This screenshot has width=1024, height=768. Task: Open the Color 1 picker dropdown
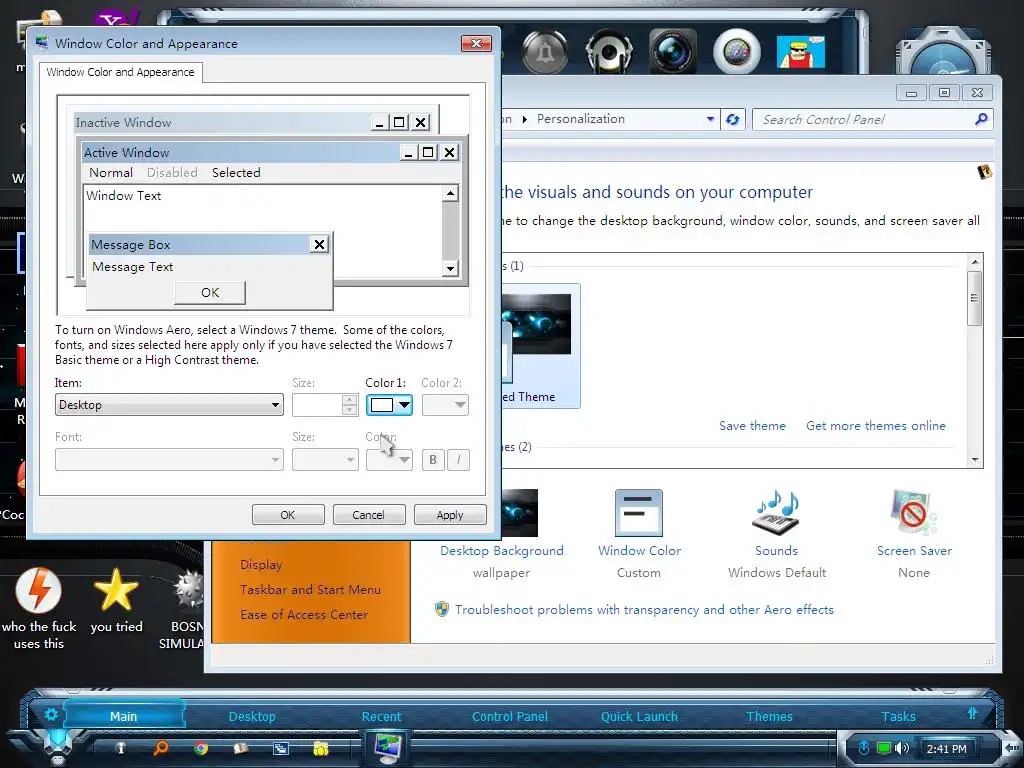pos(389,405)
